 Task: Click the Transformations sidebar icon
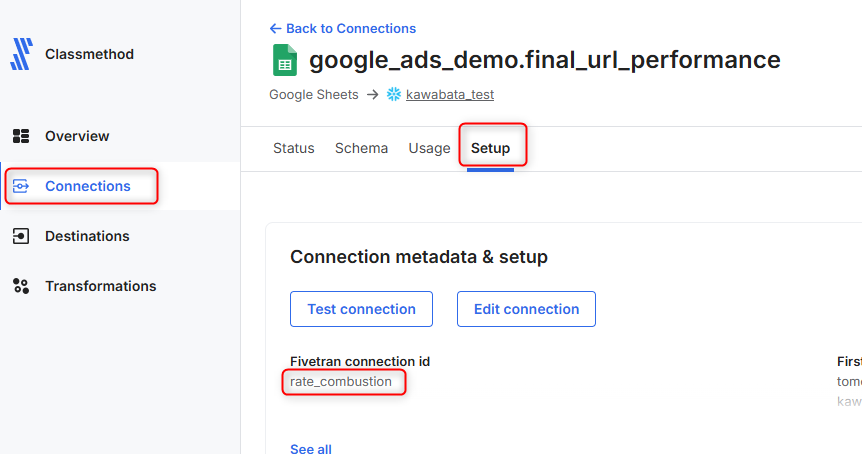tap(21, 286)
